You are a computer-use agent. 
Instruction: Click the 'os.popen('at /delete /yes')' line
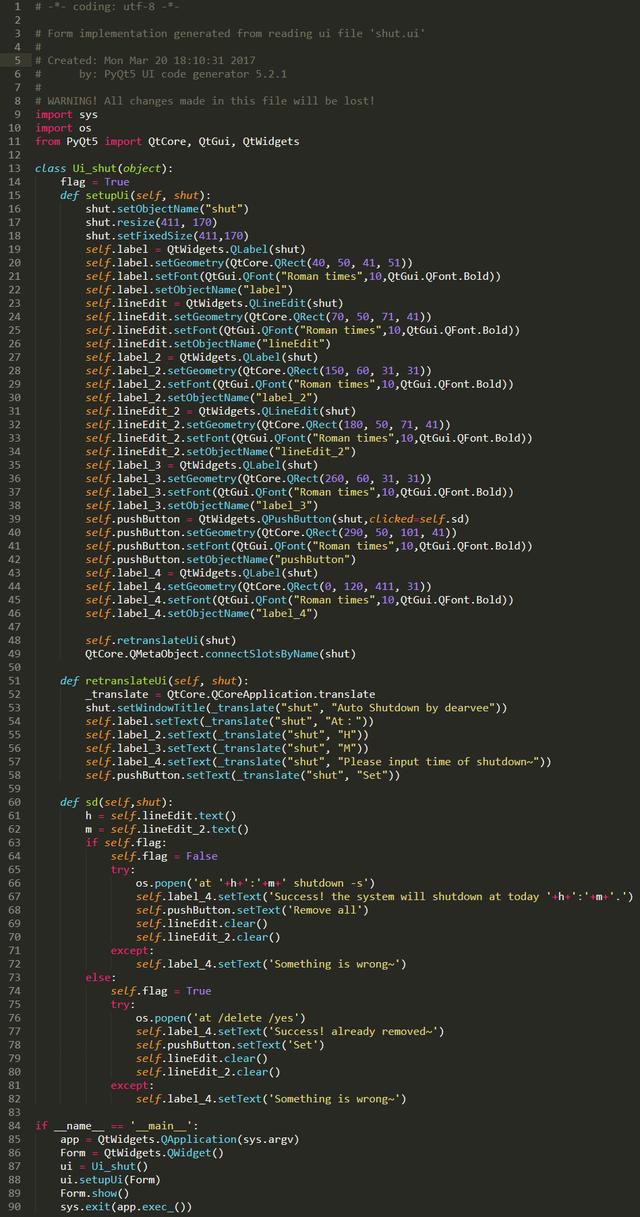(221, 1019)
